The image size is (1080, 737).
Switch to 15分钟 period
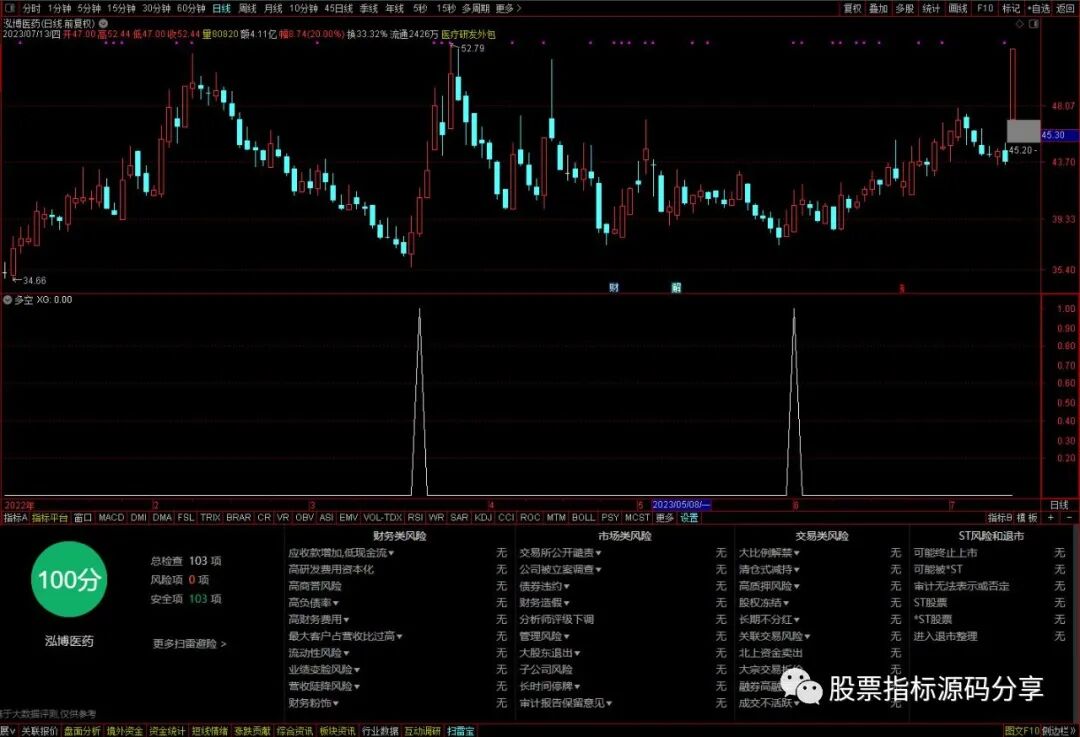pos(121,8)
